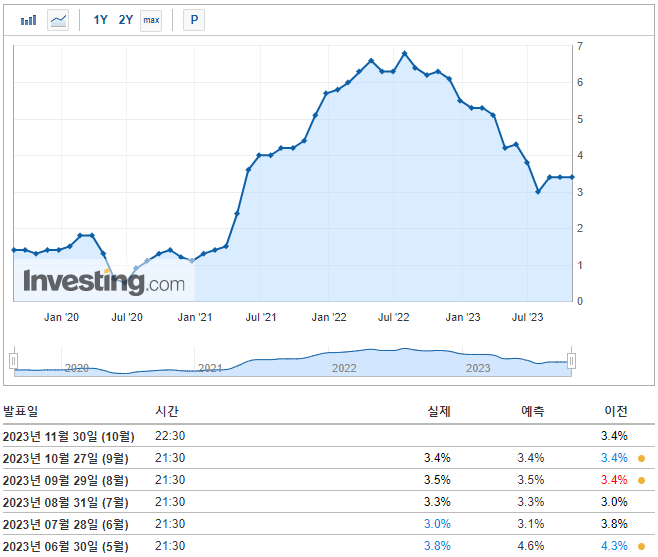Click the P toolbar button
The width and height of the screenshot is (658, 557).
coord(194,20)
